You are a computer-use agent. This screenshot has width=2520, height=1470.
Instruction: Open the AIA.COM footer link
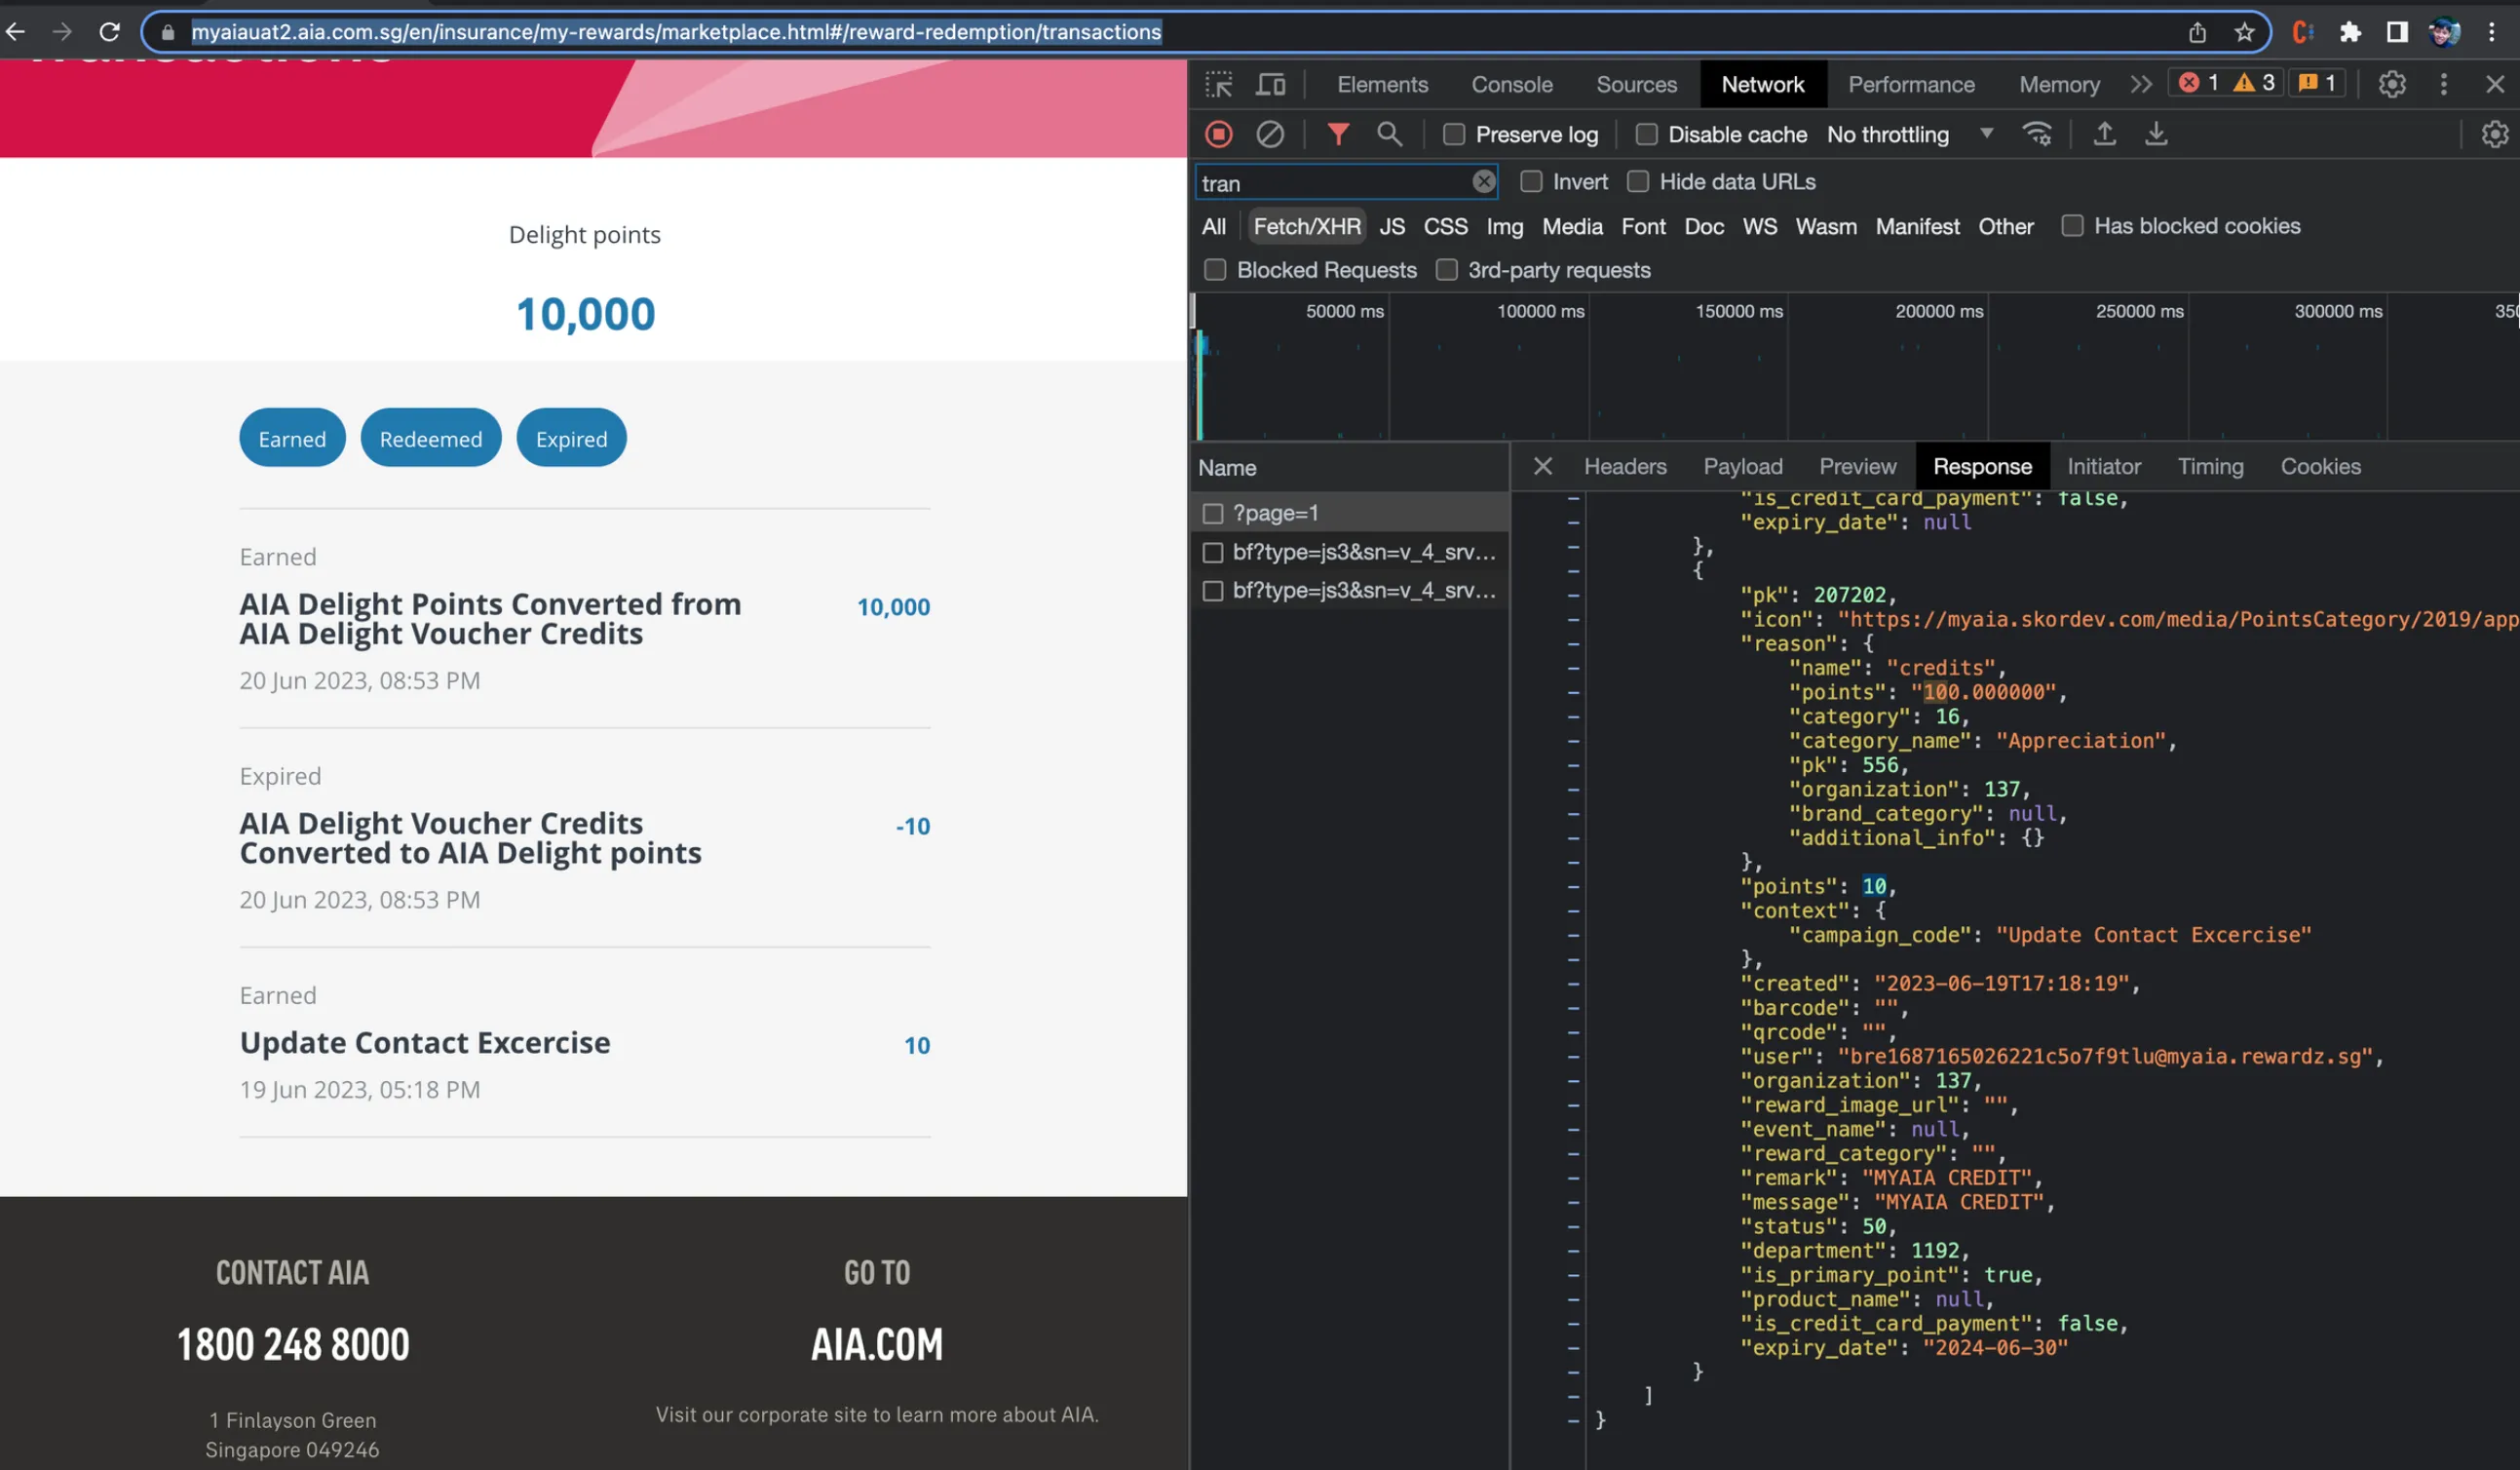[x=877, y=1345]
